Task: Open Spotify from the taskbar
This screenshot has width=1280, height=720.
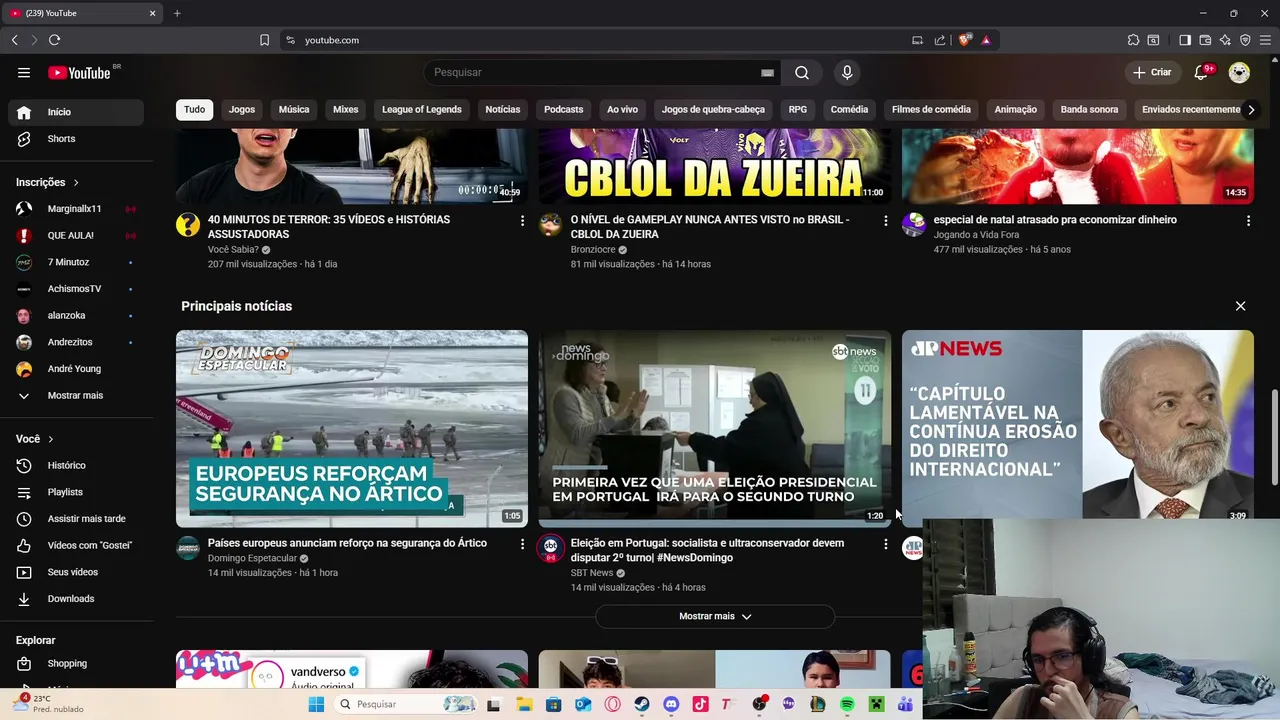Action: point(847,704)
